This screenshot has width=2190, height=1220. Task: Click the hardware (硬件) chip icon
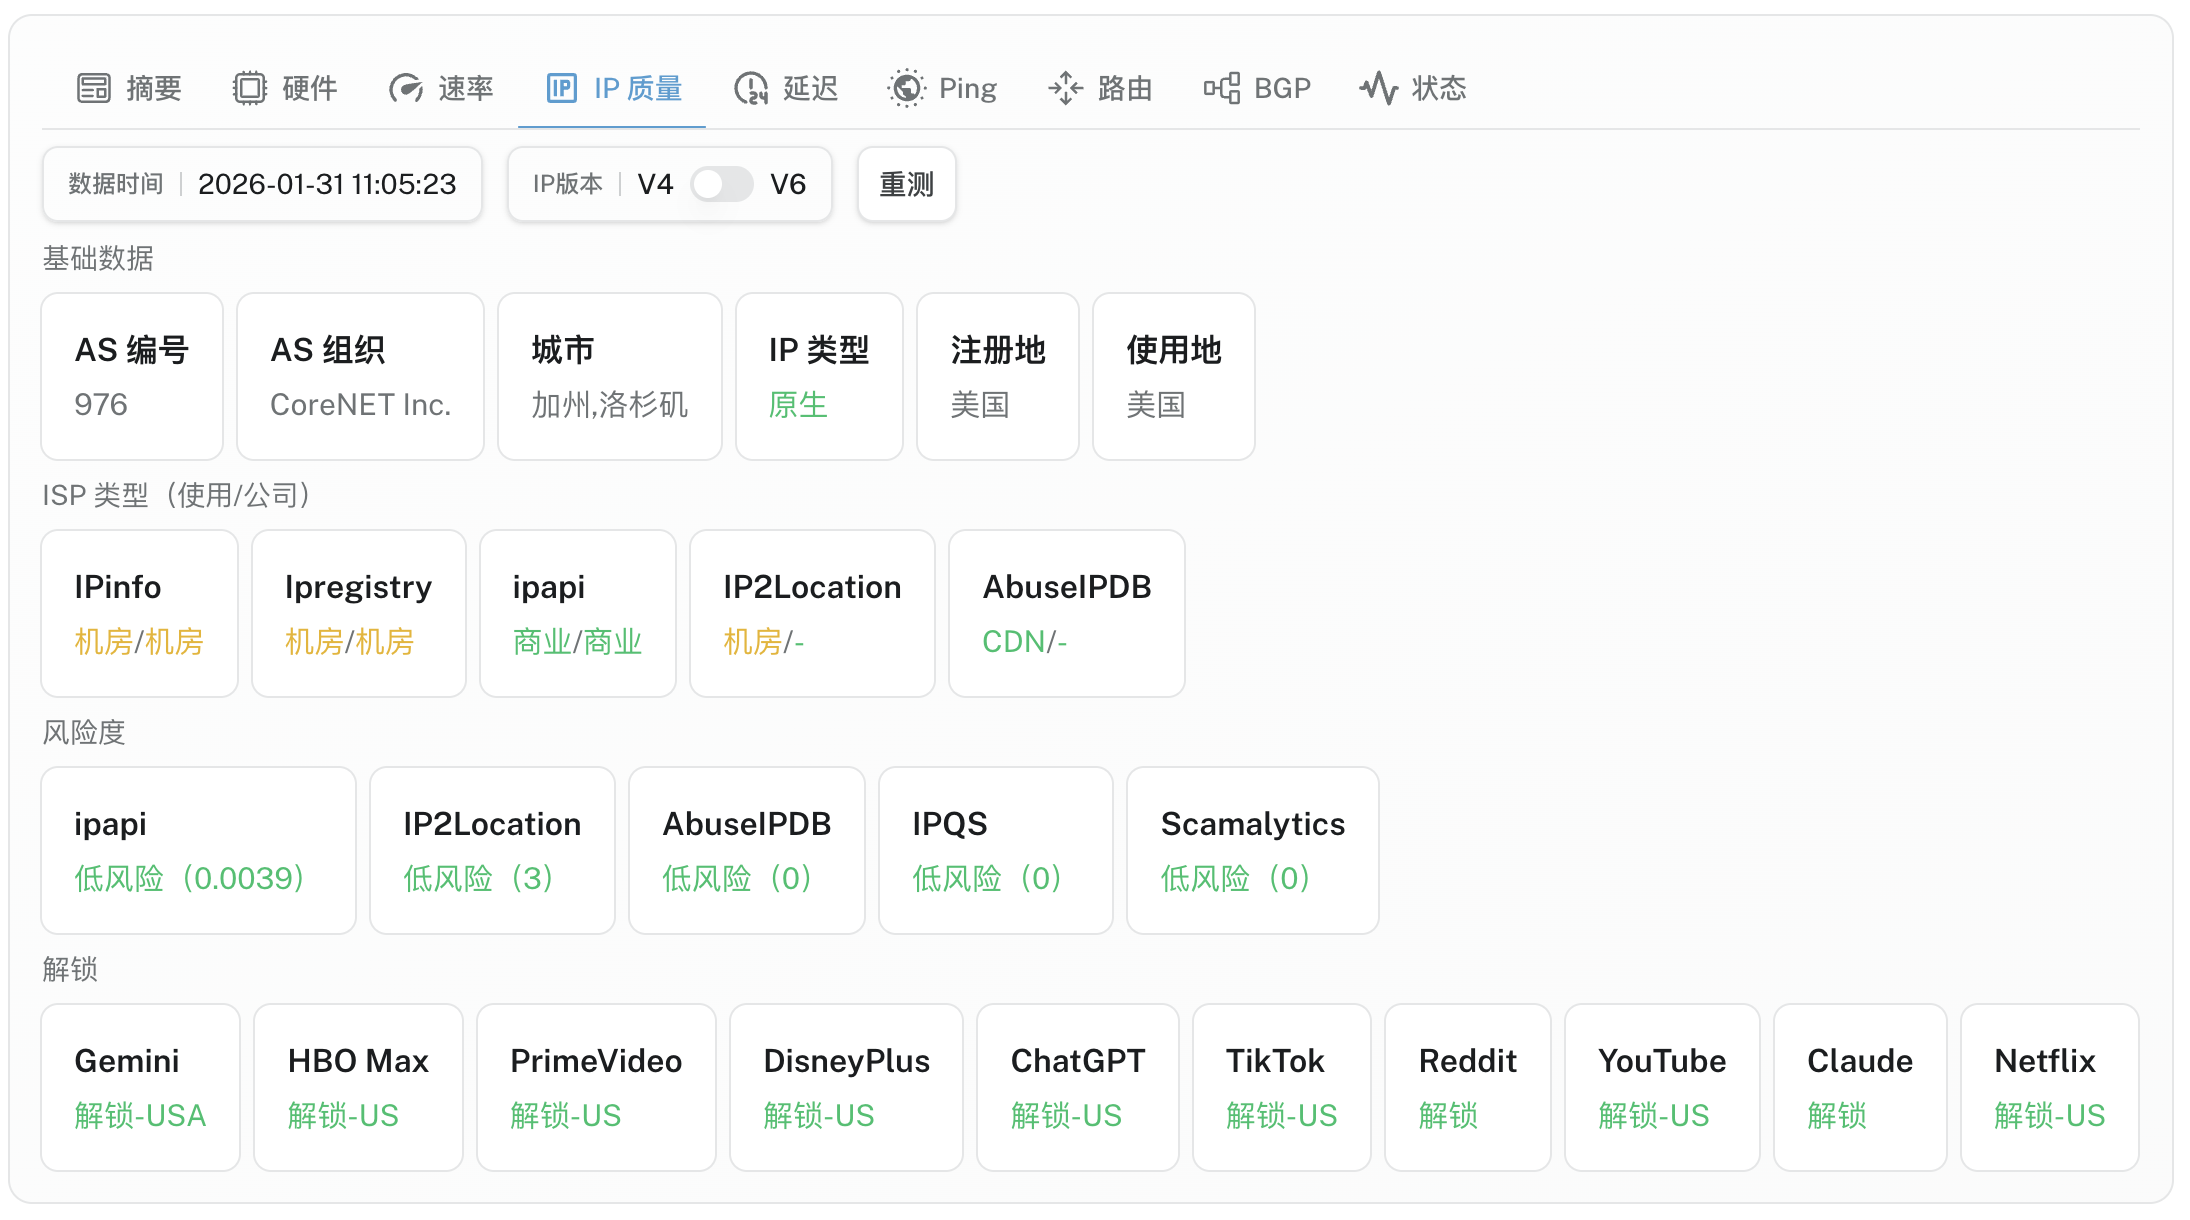pos(250,88)
